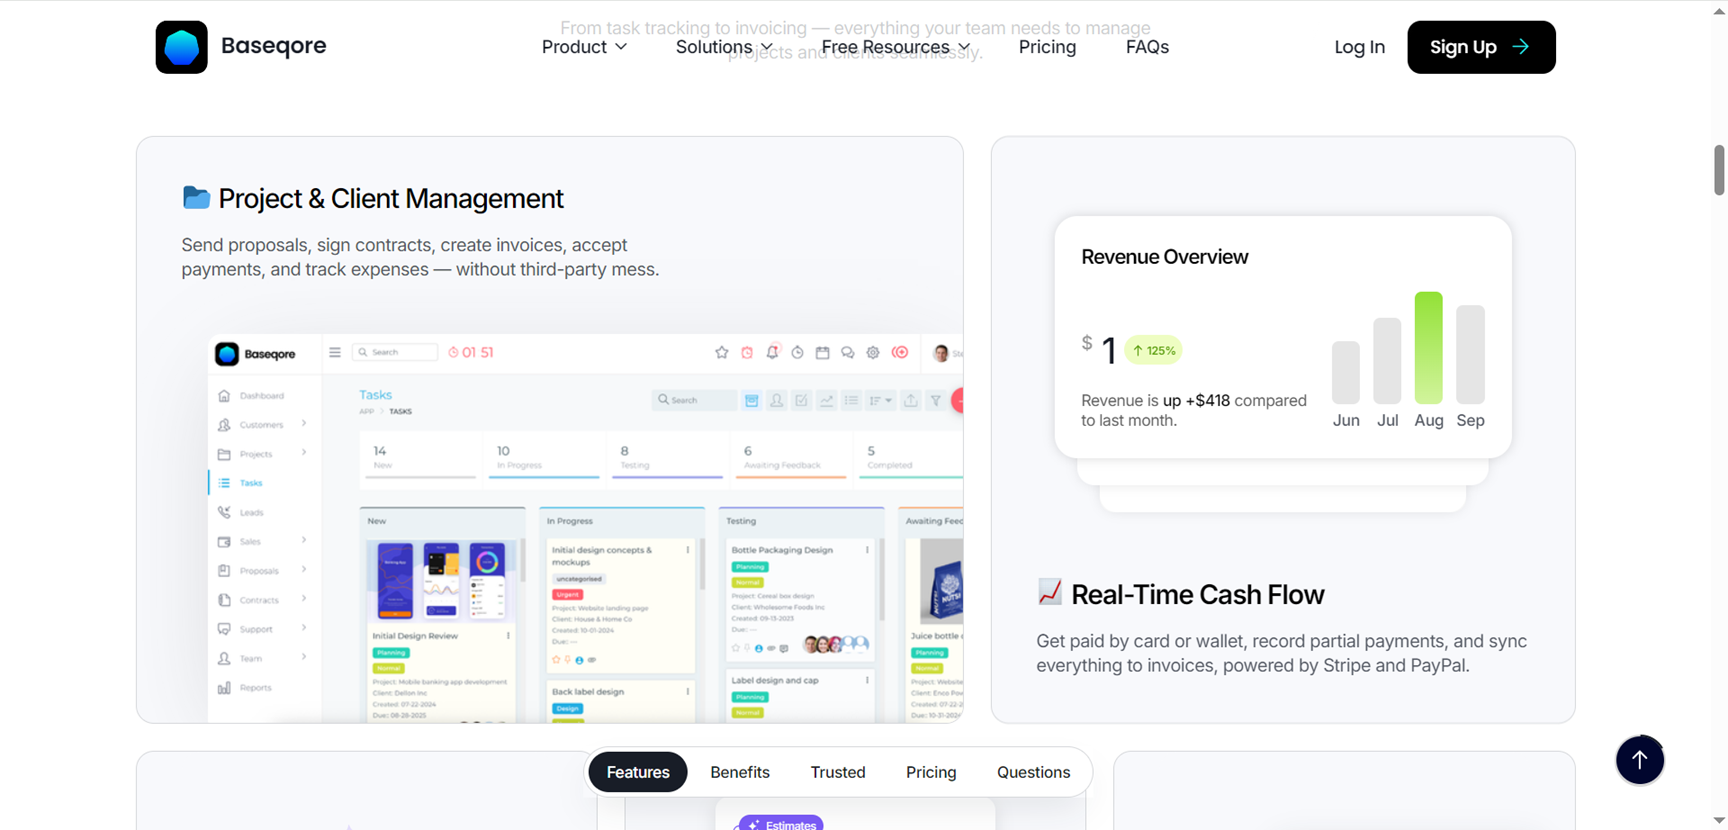Click the star favorites icon in preview toolbar
Viewport: 1728px width, 830px height.
pos(722,352)
